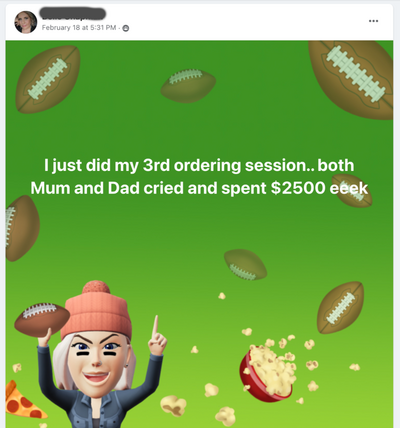The image size is (400, 428).
Task: Click the audience privacy icon beside the timestamp
Action: pos(126,28)
